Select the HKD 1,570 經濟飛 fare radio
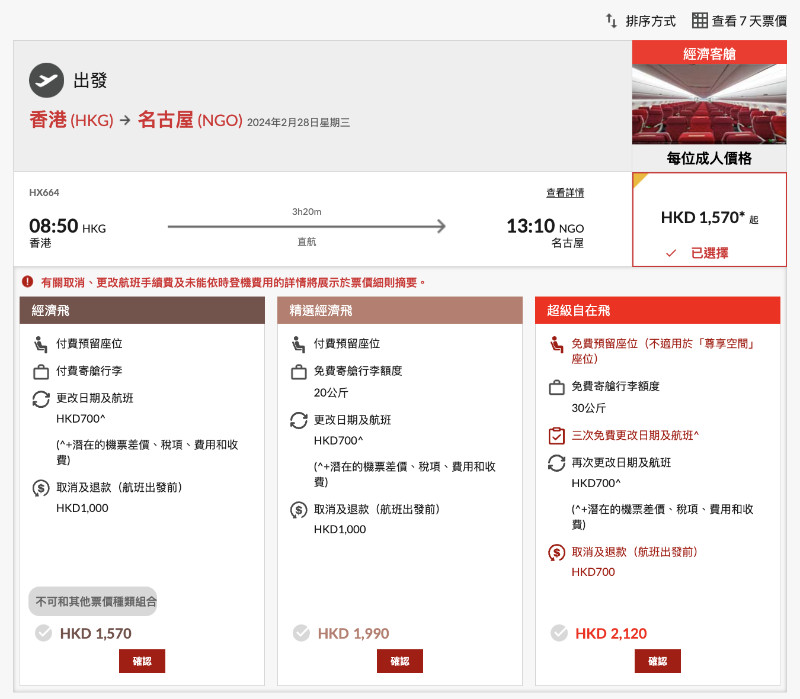This screenshot has width=800, height=699. pos(43,633)
